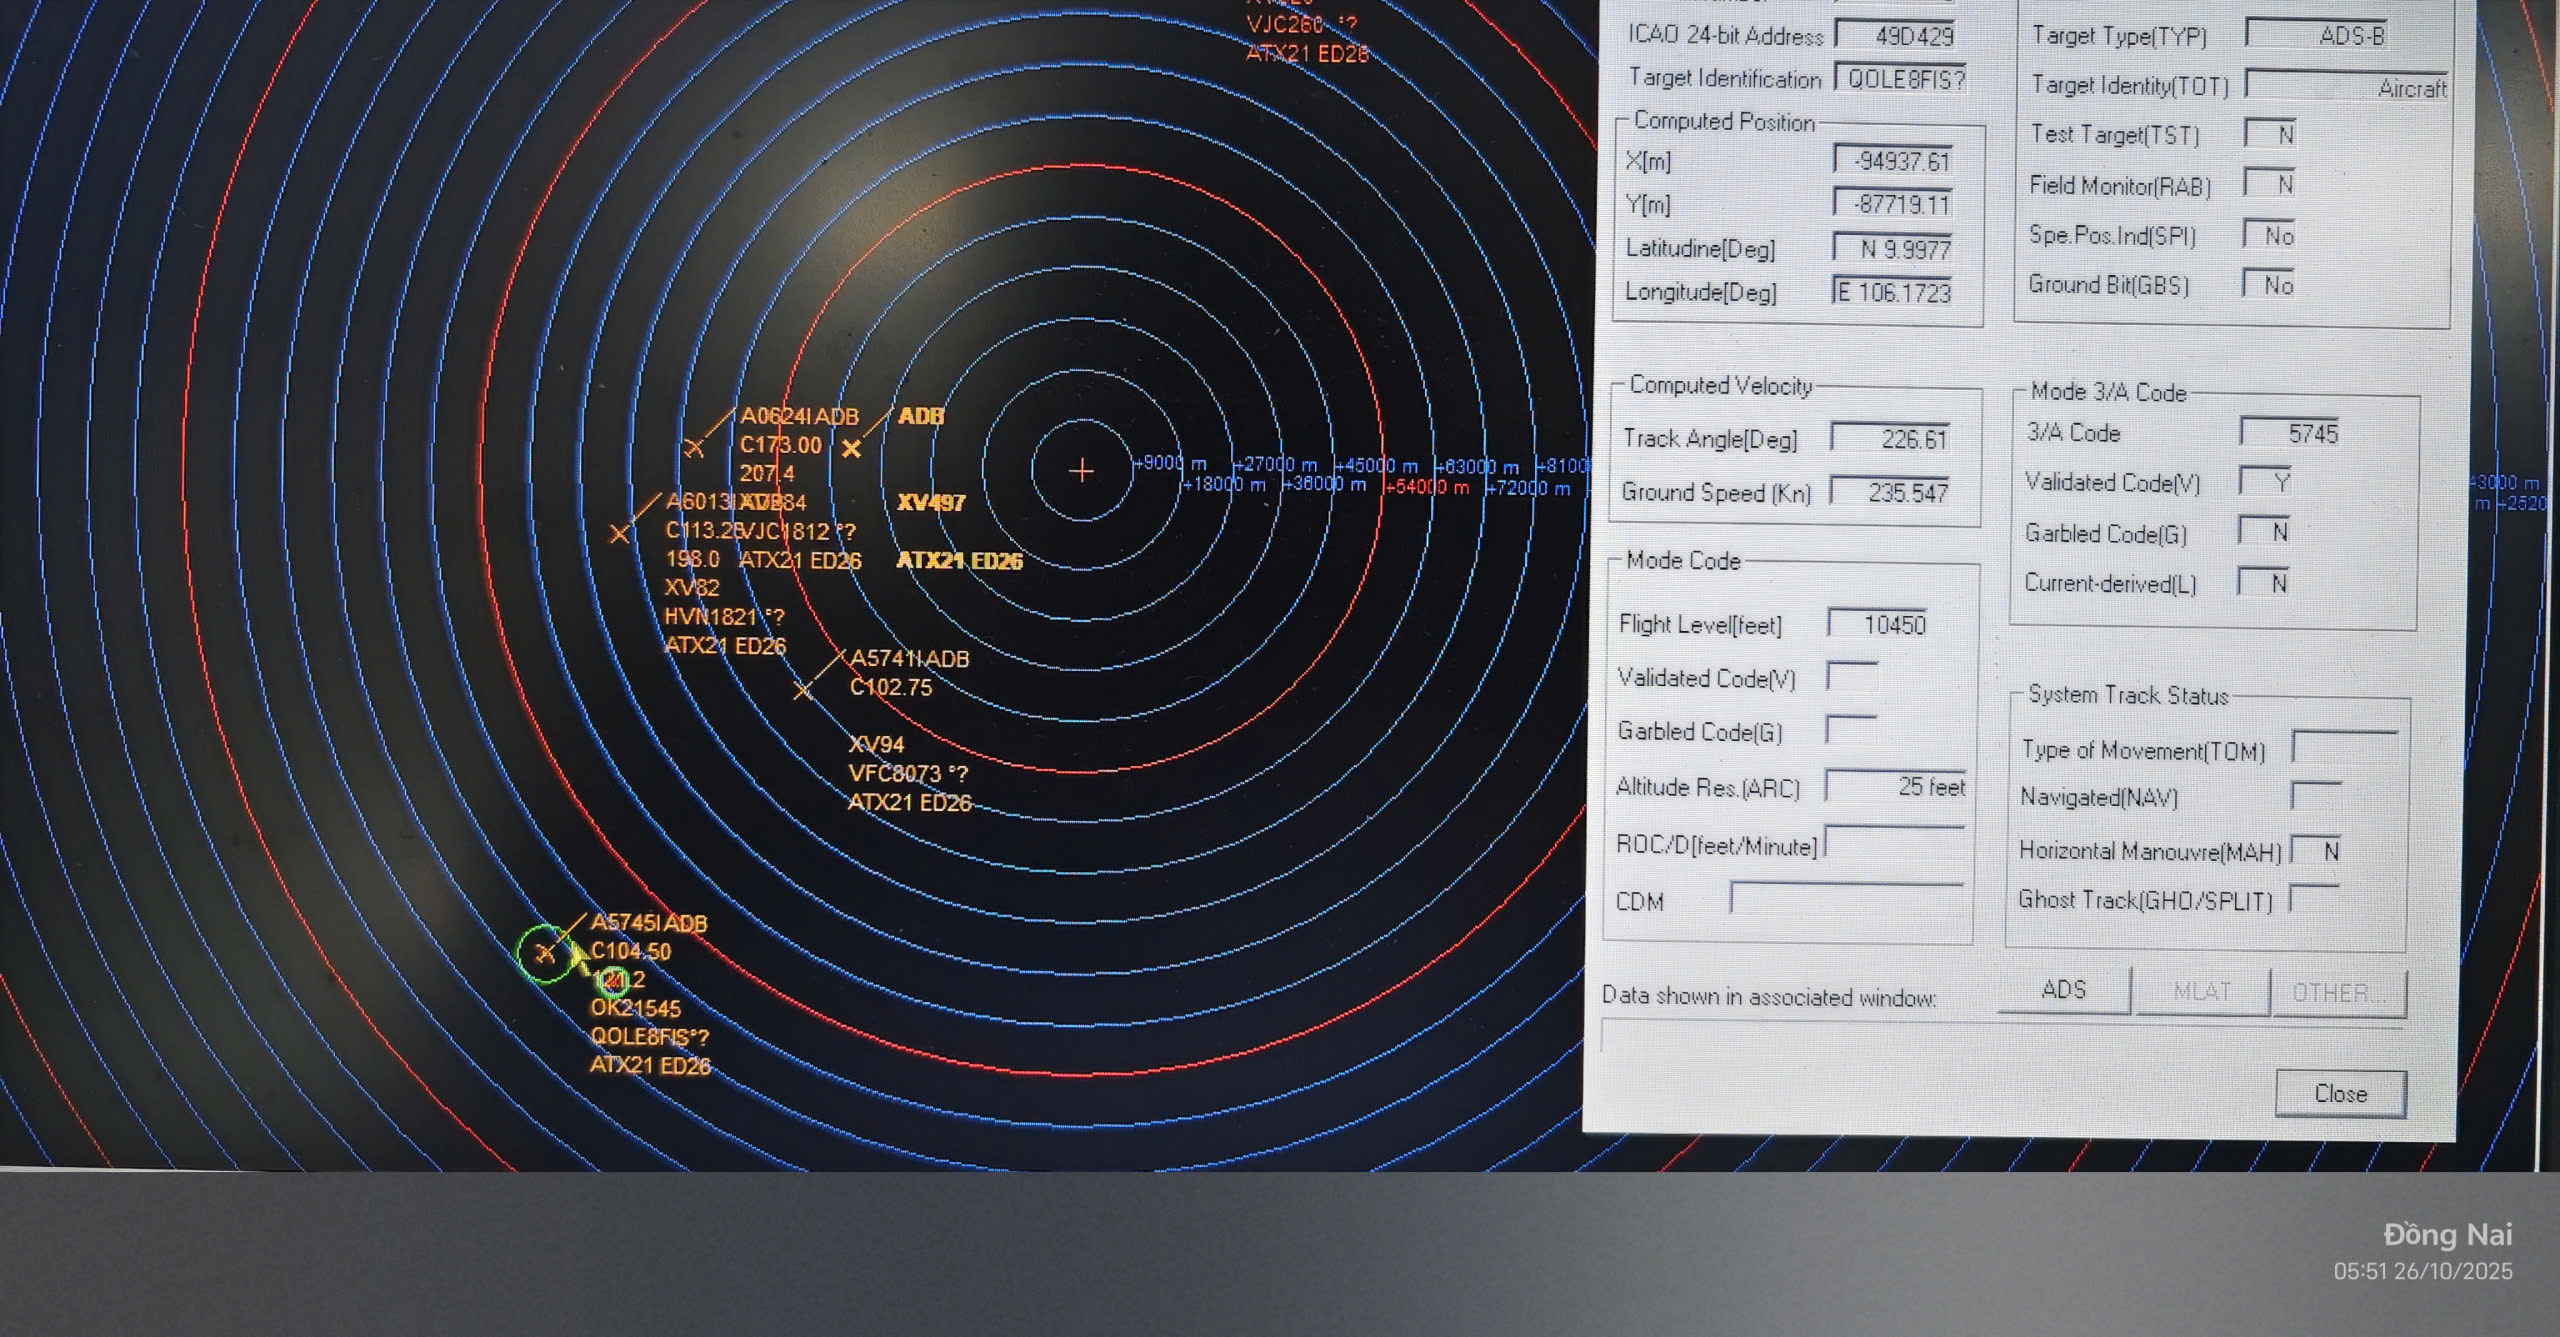
Task: Click the radar center cross marker
Action: click(1081, 471)
